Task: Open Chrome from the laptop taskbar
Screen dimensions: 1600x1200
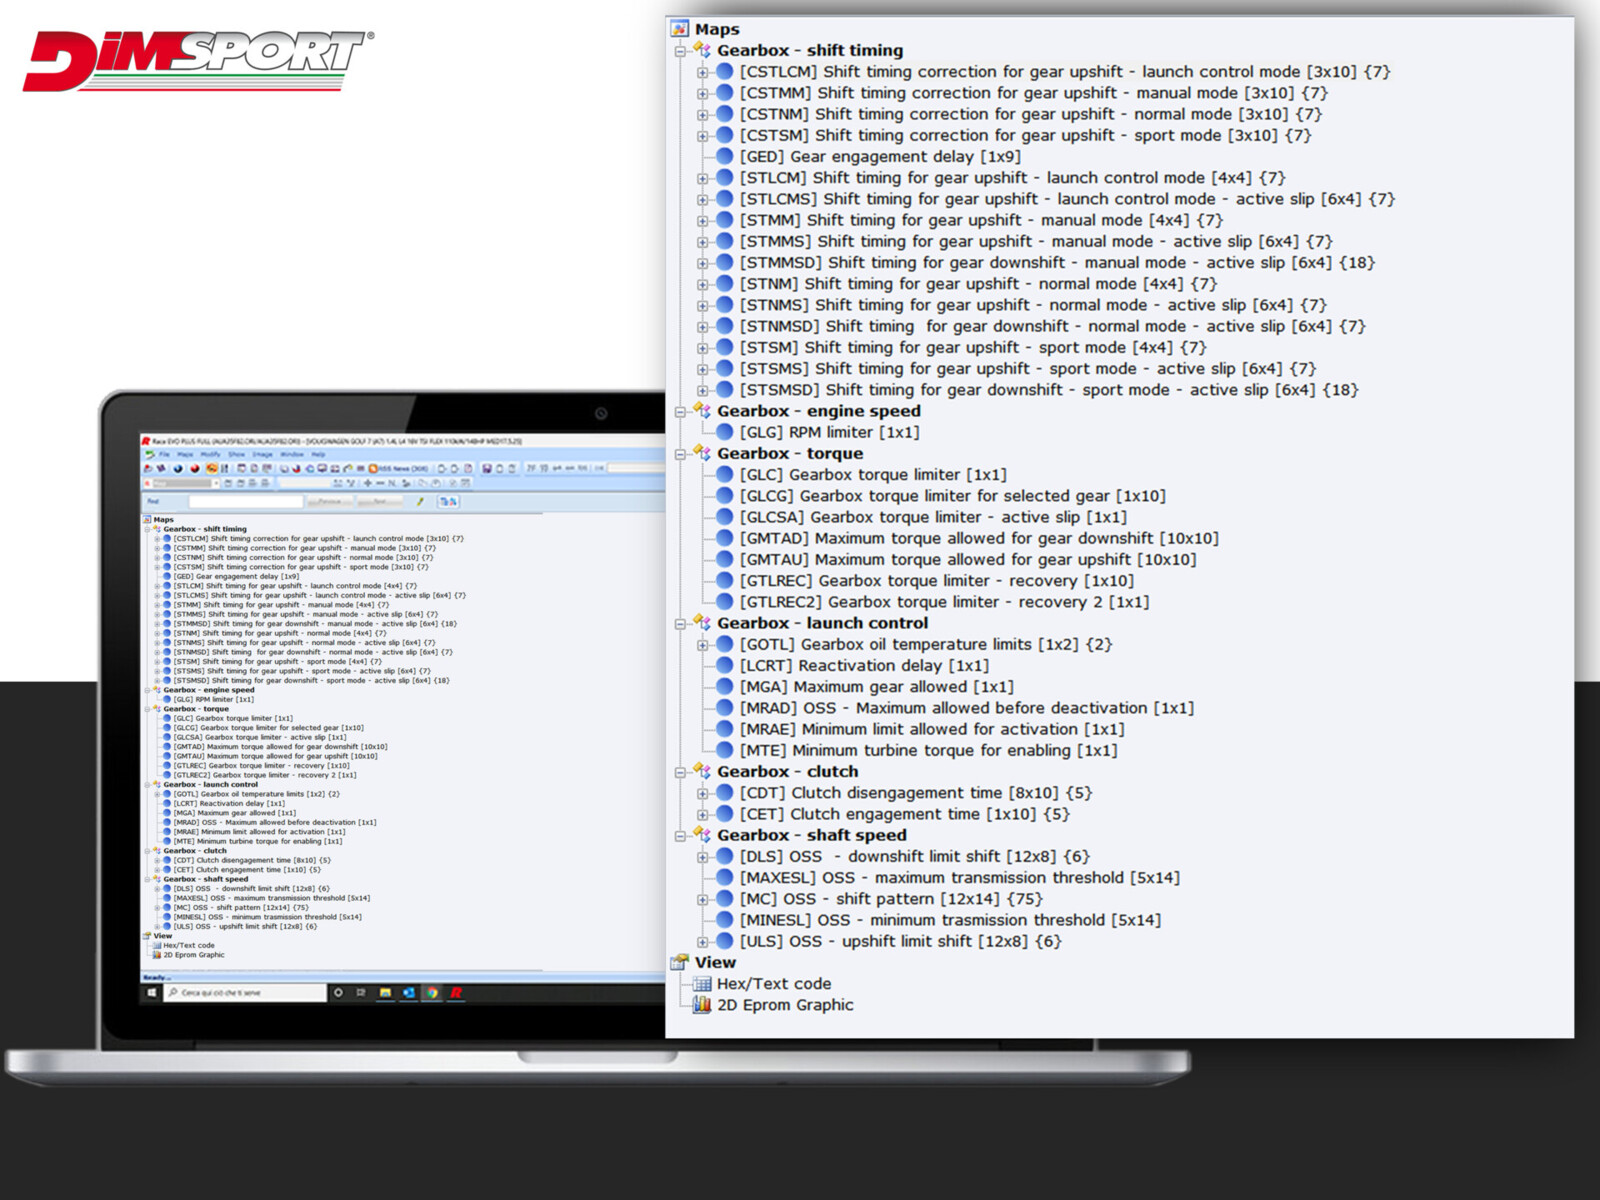Action: (x=432, y=993)
